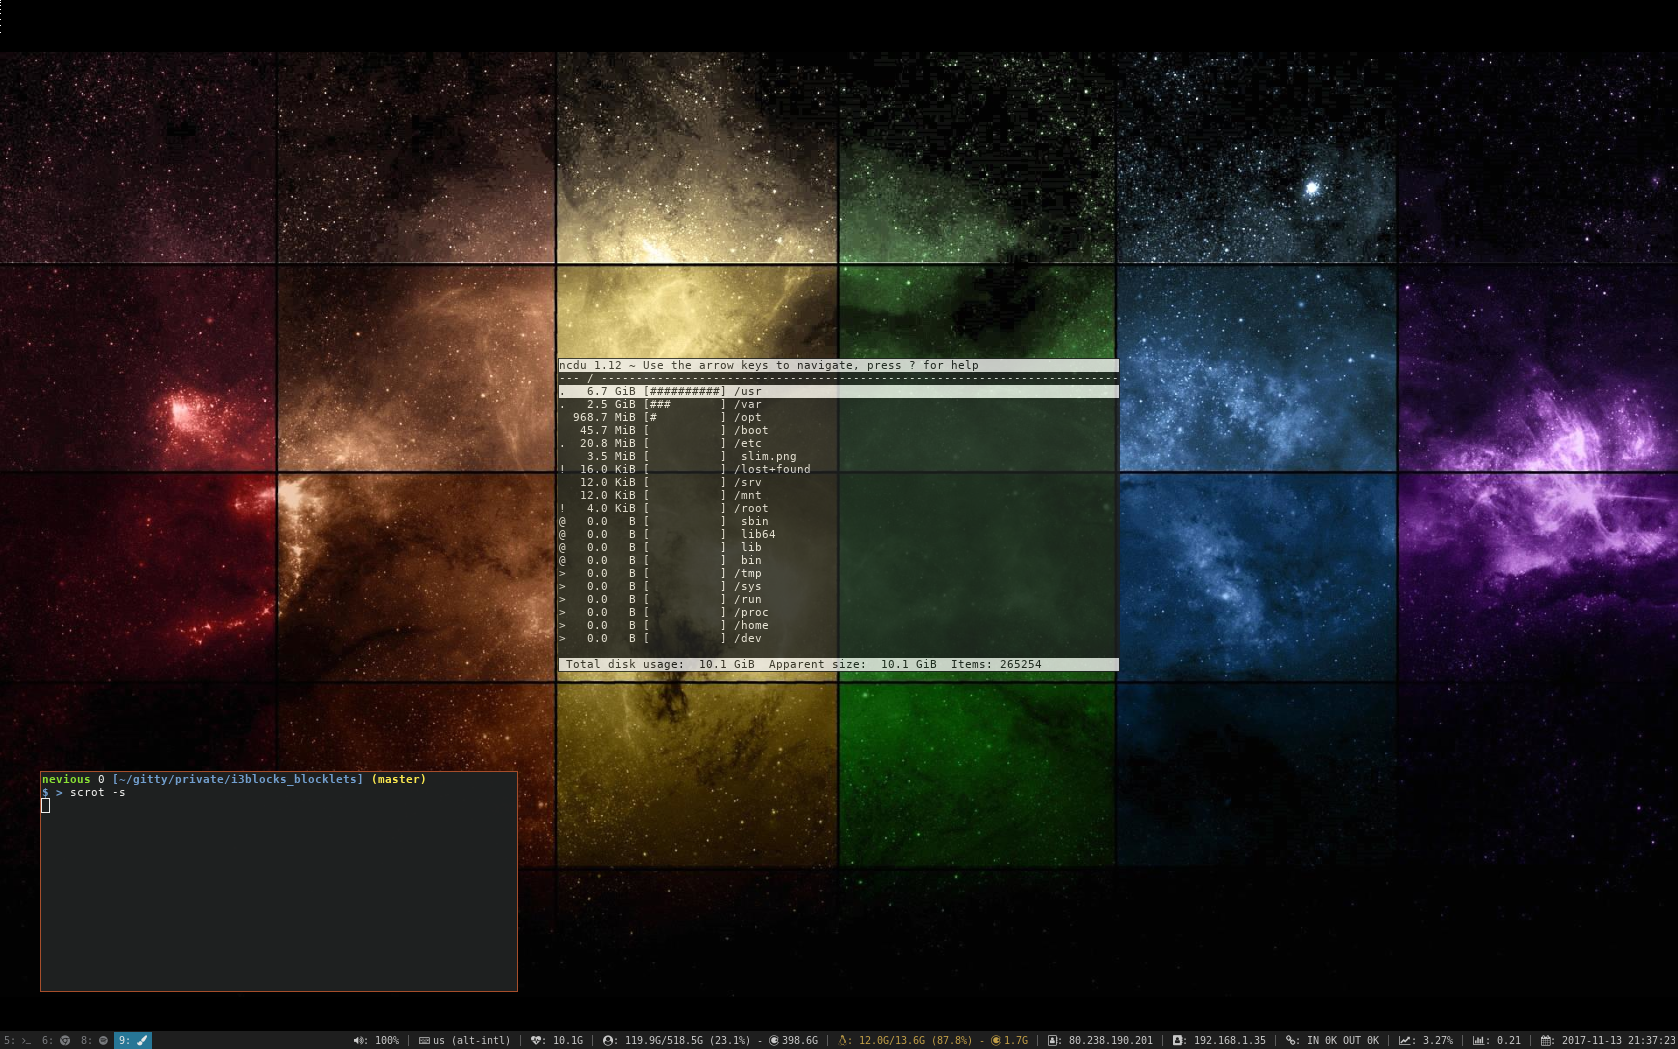The height and width of the screenshot is (1049, 1678).
Task: Click the memory warning icon at 87.8%
Action: tap(844, 1041)
